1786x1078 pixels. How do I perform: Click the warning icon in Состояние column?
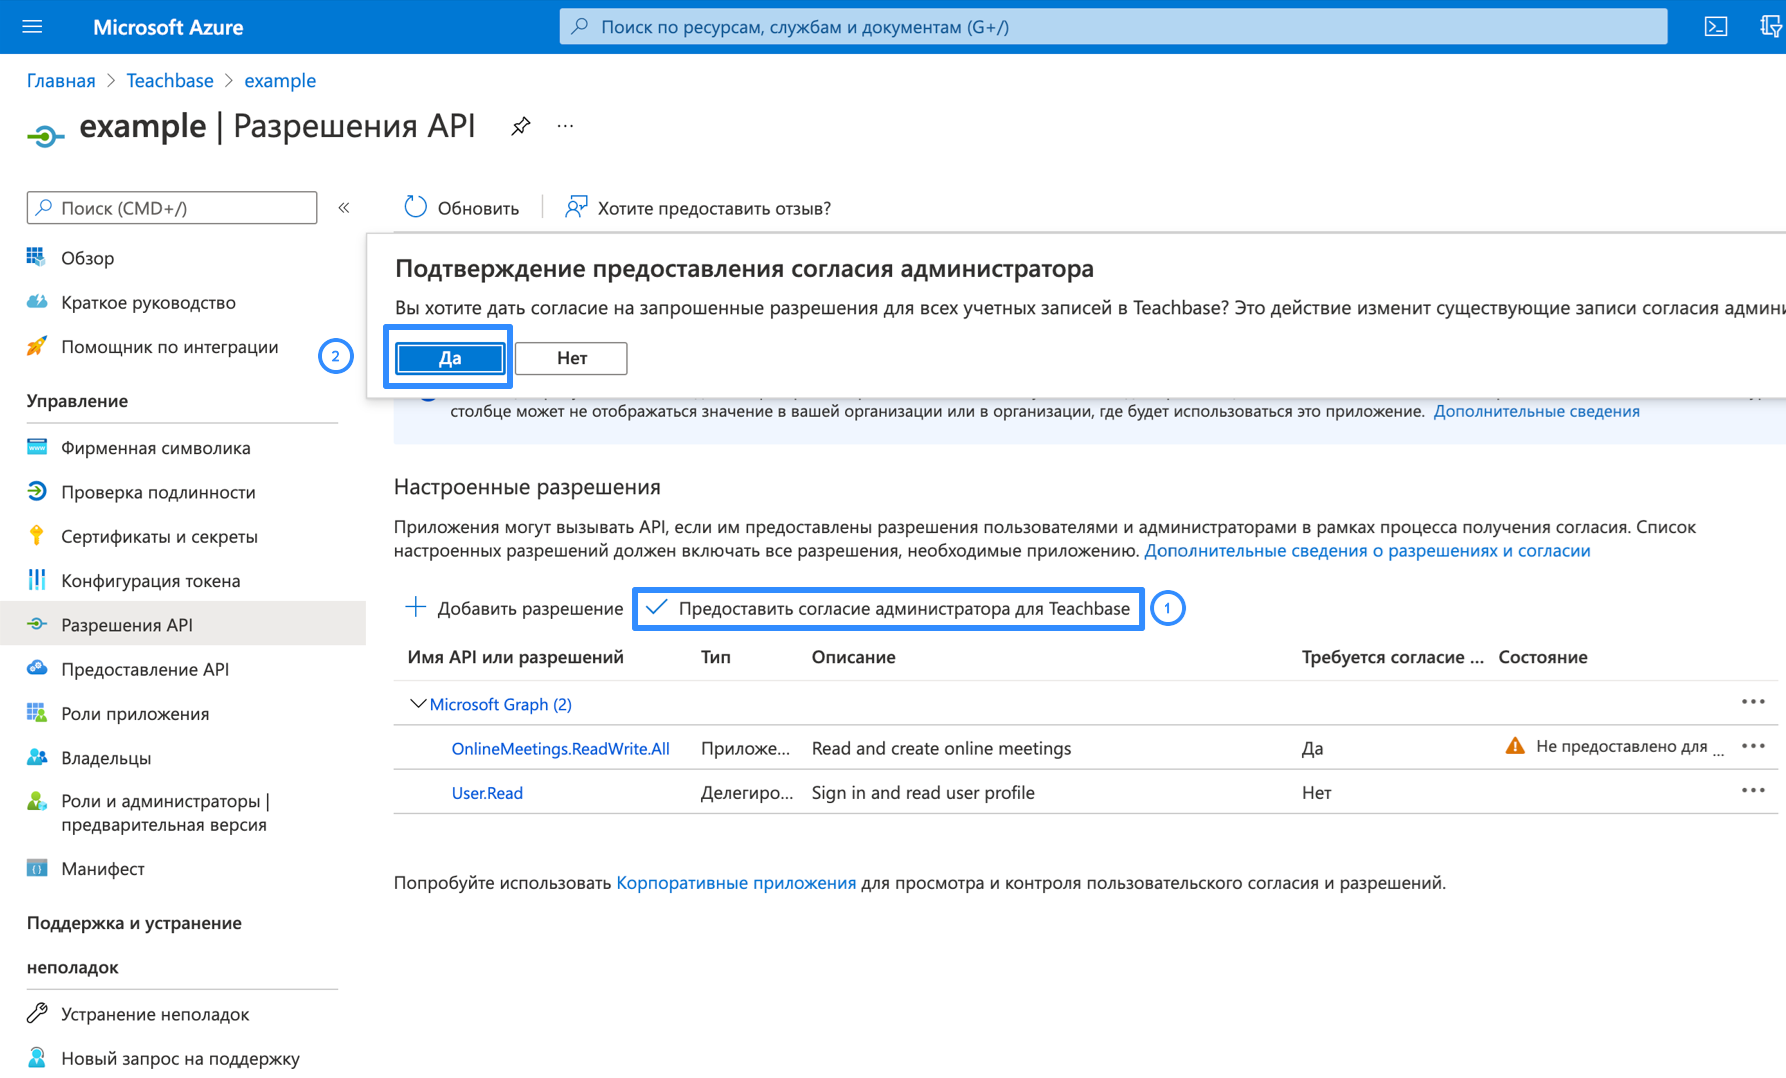click(x=1515, y=746)
